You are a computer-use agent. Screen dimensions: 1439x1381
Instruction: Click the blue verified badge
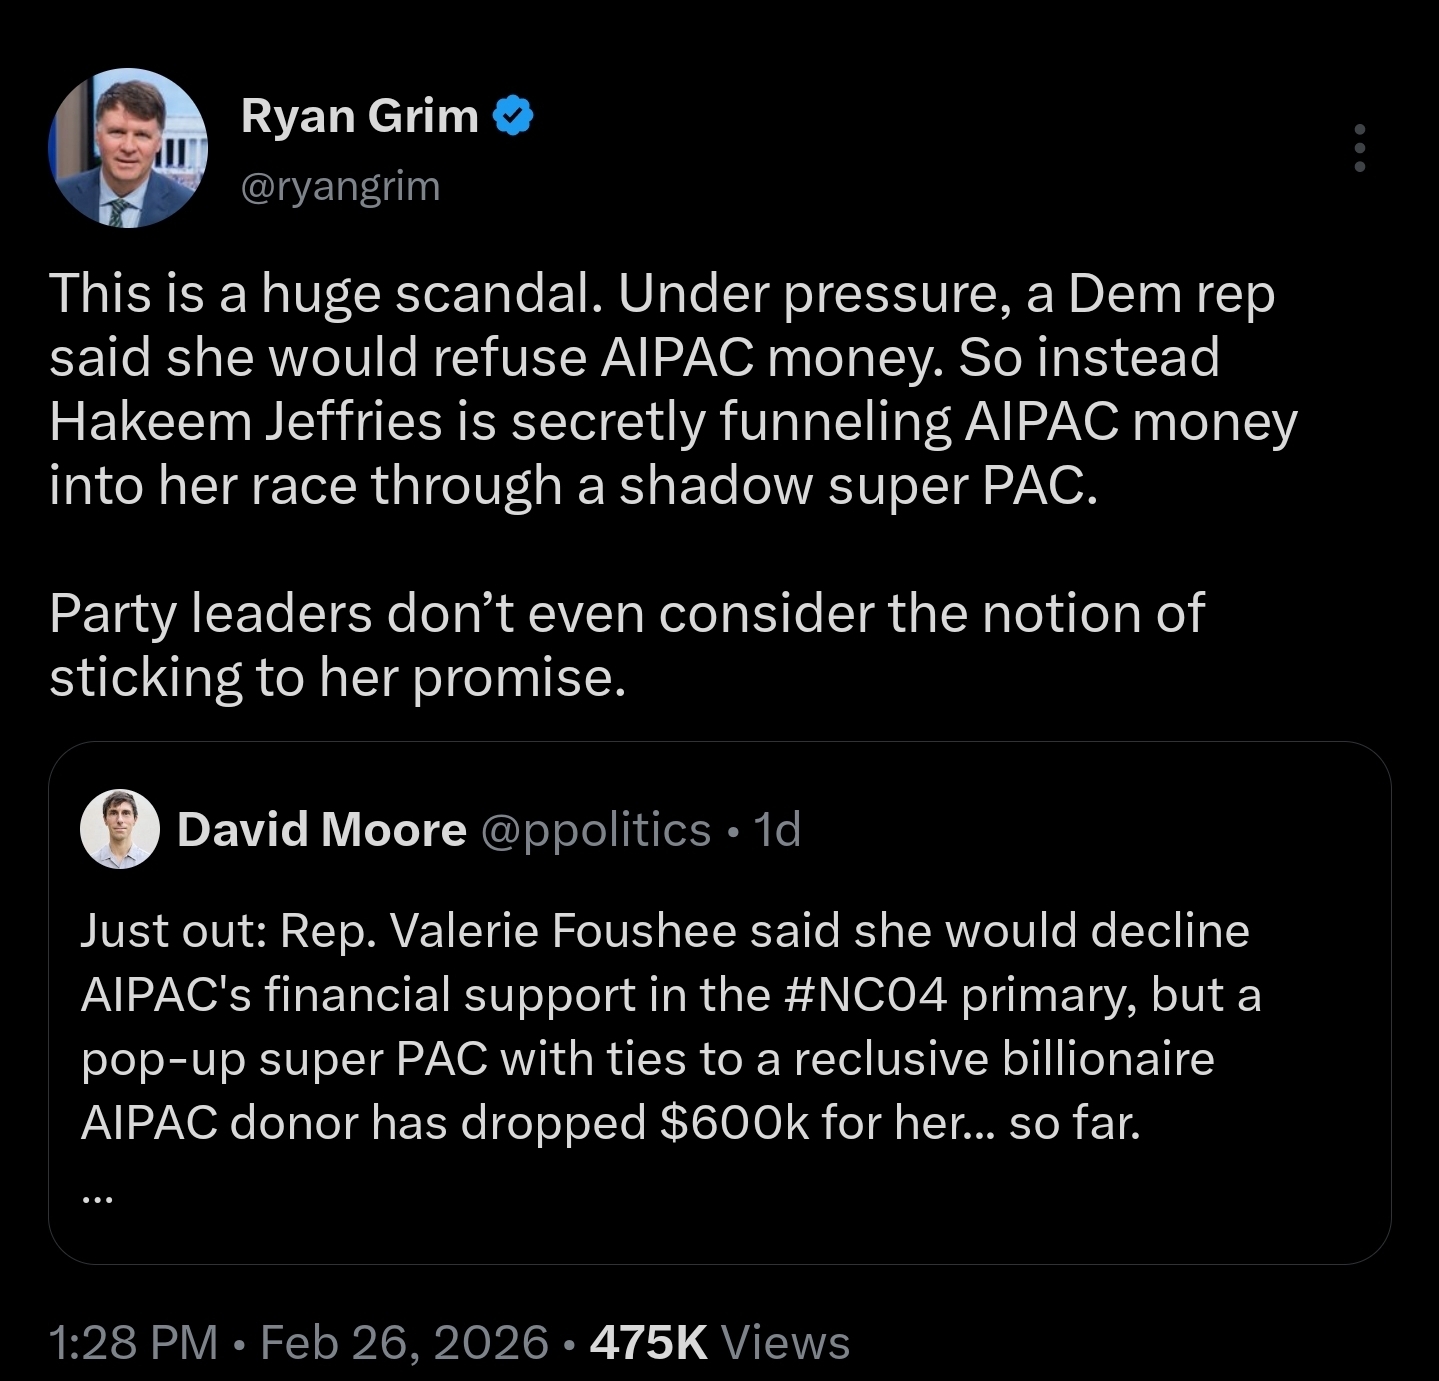pos(514,117)
